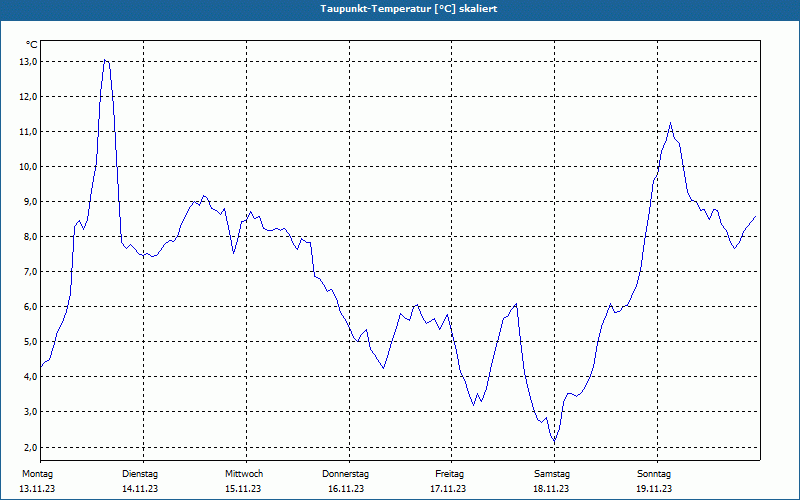Click the 13,0 y-axis value
Viewport: 800px width, 500px height.
pos(28,62)
